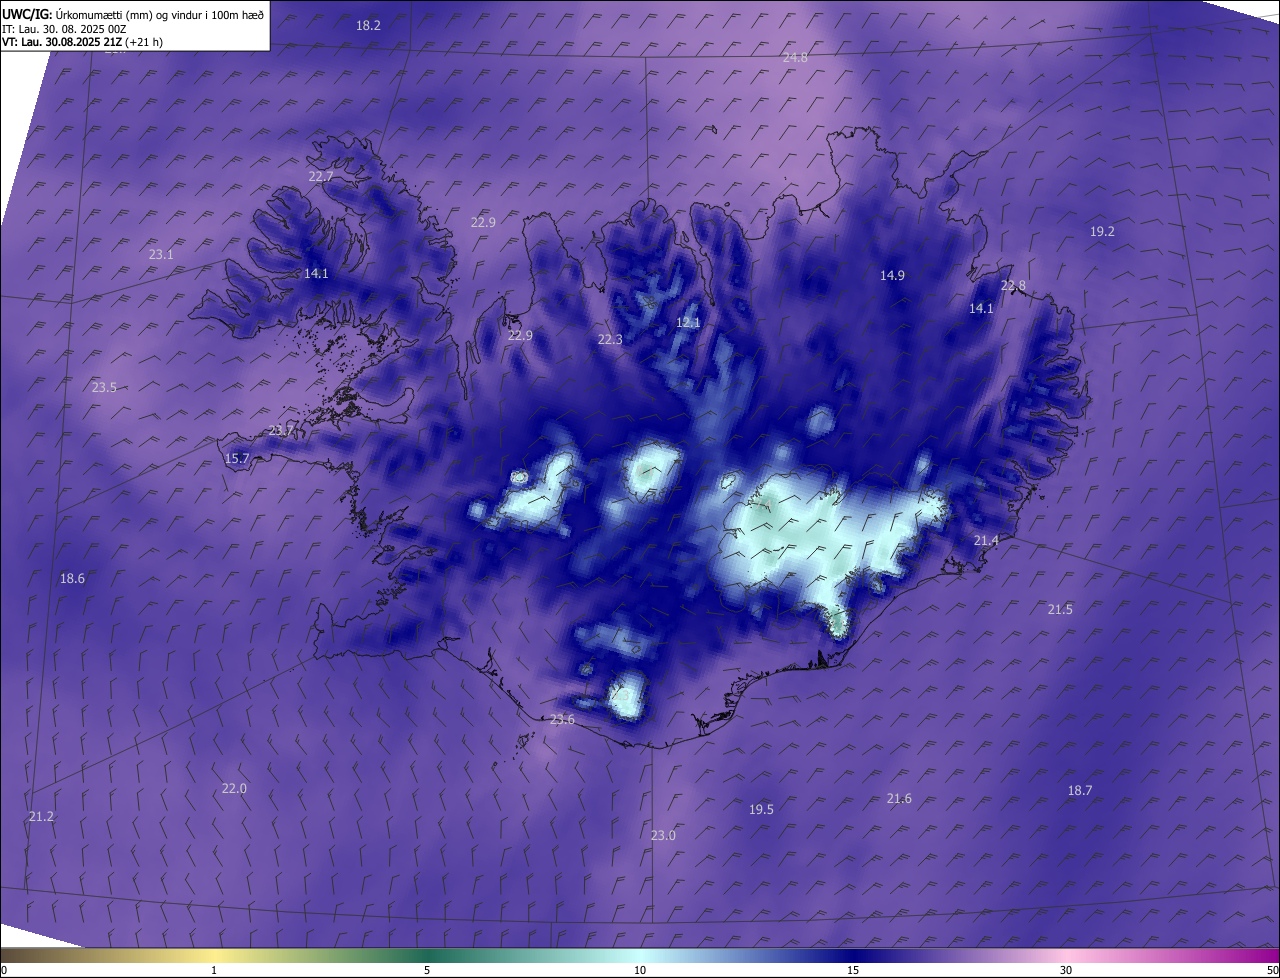Click the 23.7 value label
This screenshot has width=1280, height=978.
[x=281, y=431]
